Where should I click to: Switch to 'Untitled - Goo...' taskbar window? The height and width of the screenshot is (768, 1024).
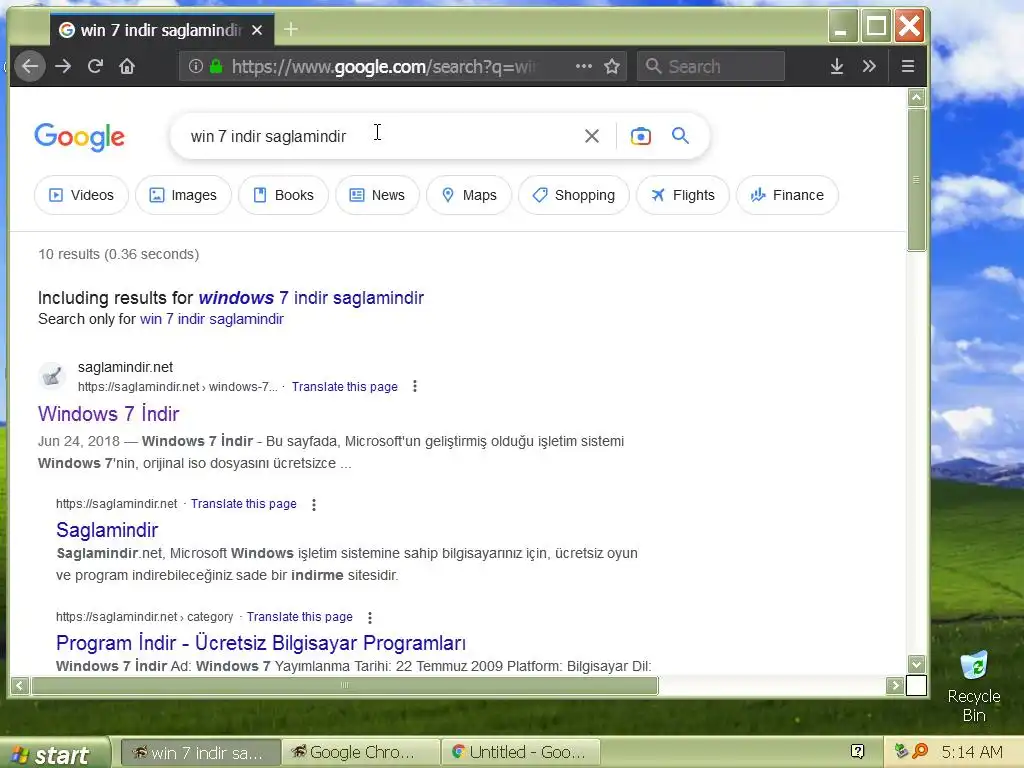tap(521, 753)
